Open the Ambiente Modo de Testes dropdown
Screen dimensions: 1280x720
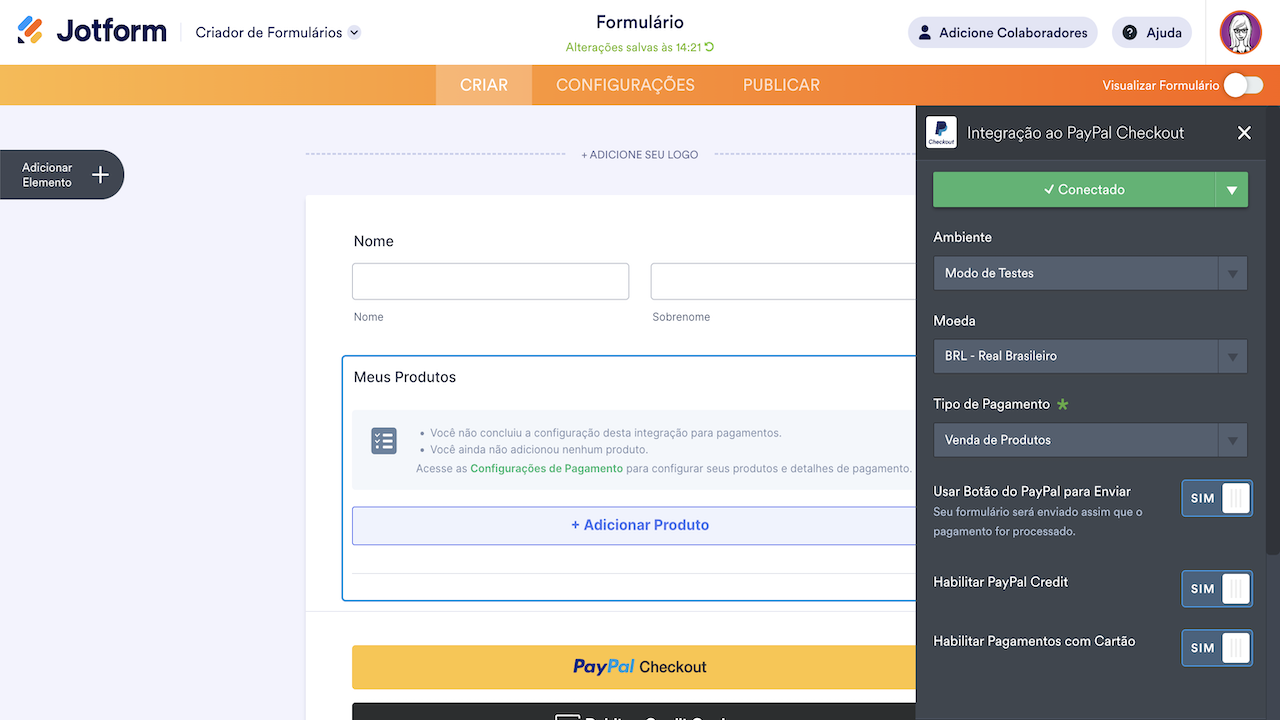pyautogui.click(x=1090, y=273)
